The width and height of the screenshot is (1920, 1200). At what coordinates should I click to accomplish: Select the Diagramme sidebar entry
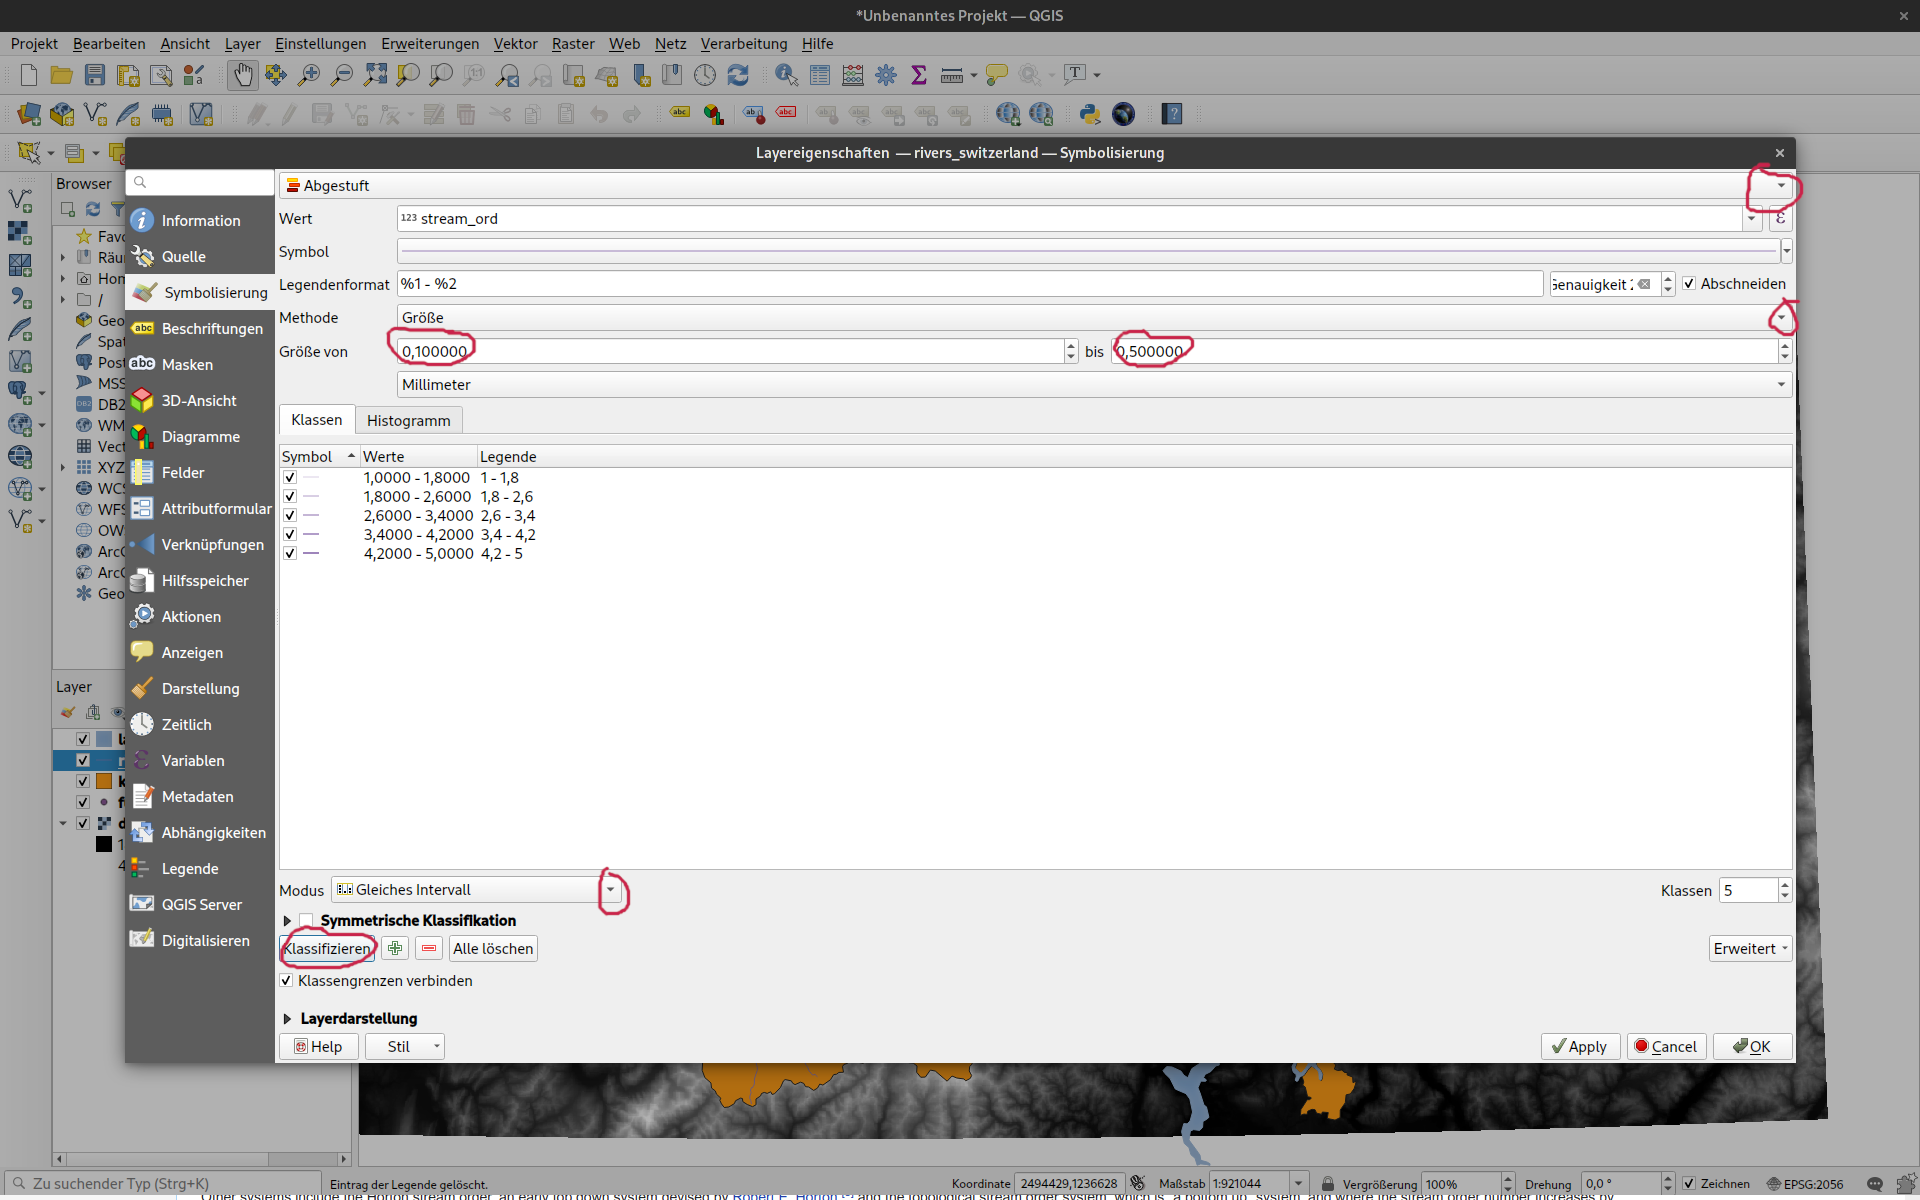200,437
